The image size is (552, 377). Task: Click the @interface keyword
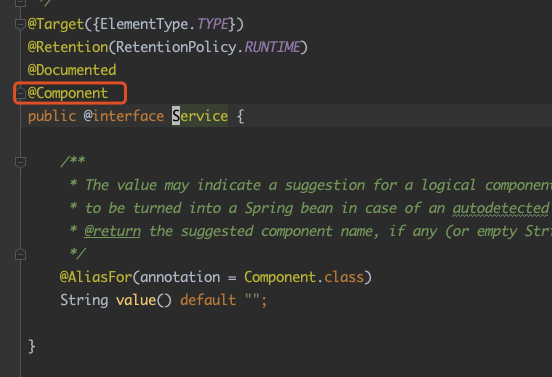click(124, 116)
